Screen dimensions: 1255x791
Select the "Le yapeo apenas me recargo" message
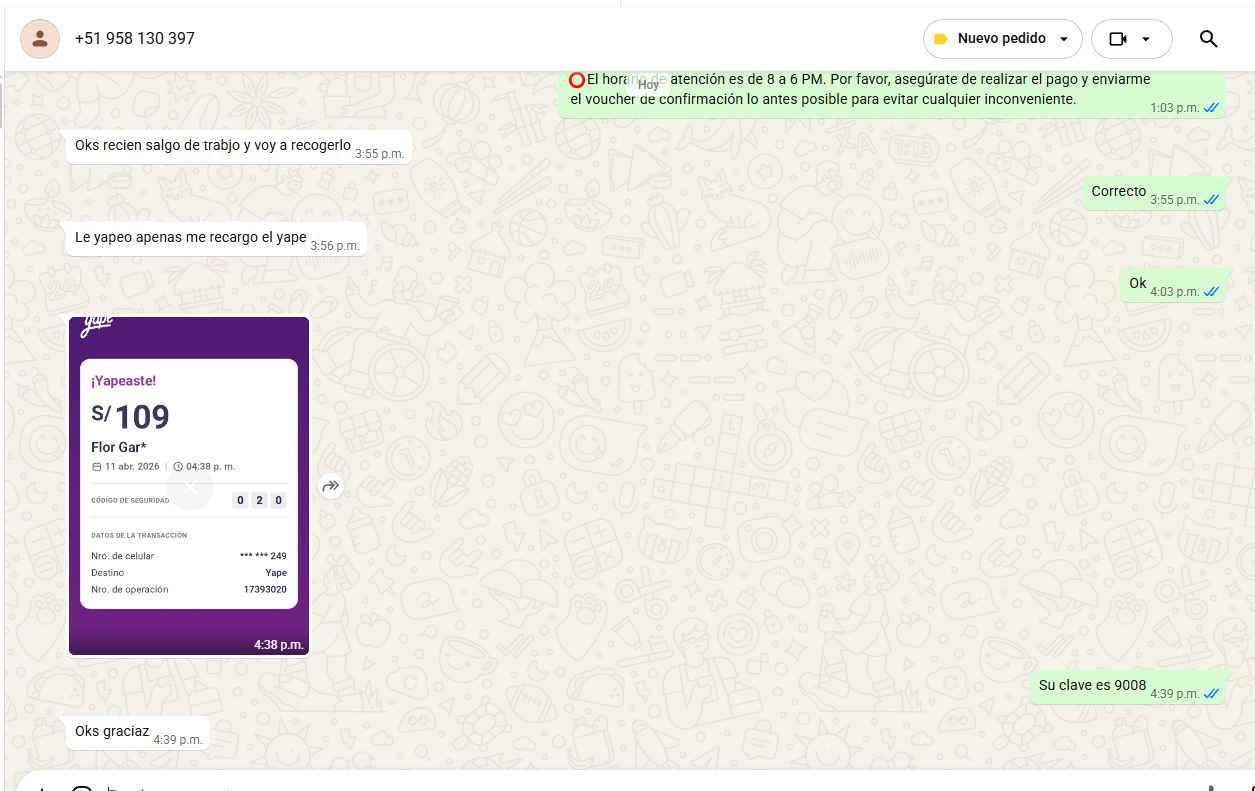(x=190, y=238)
